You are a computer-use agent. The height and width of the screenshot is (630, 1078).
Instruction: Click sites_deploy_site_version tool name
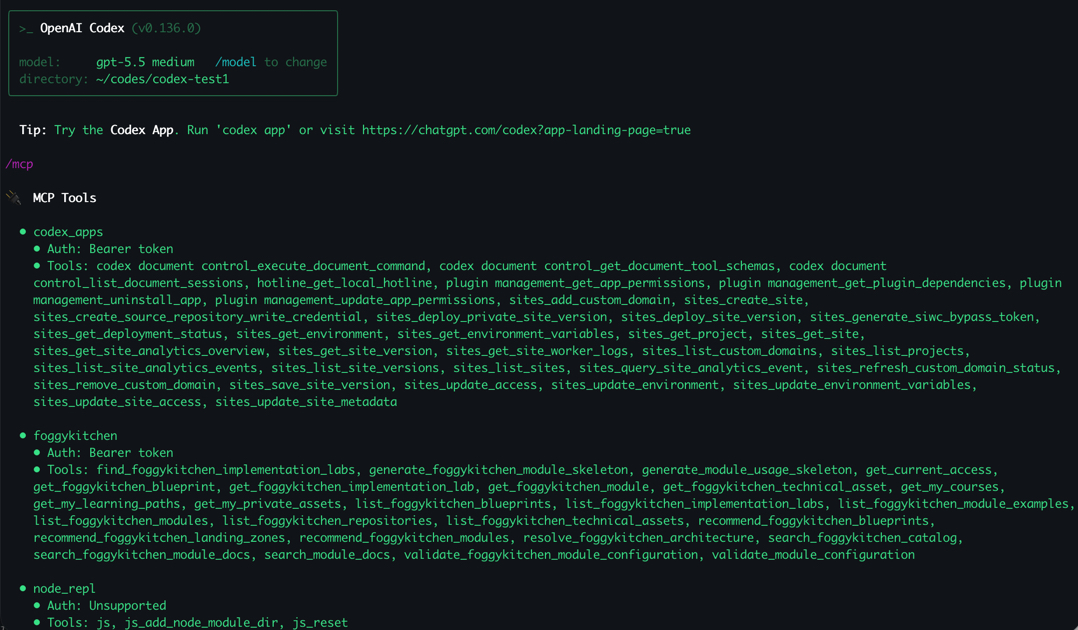pyautogui.click(x=708, y=316)
